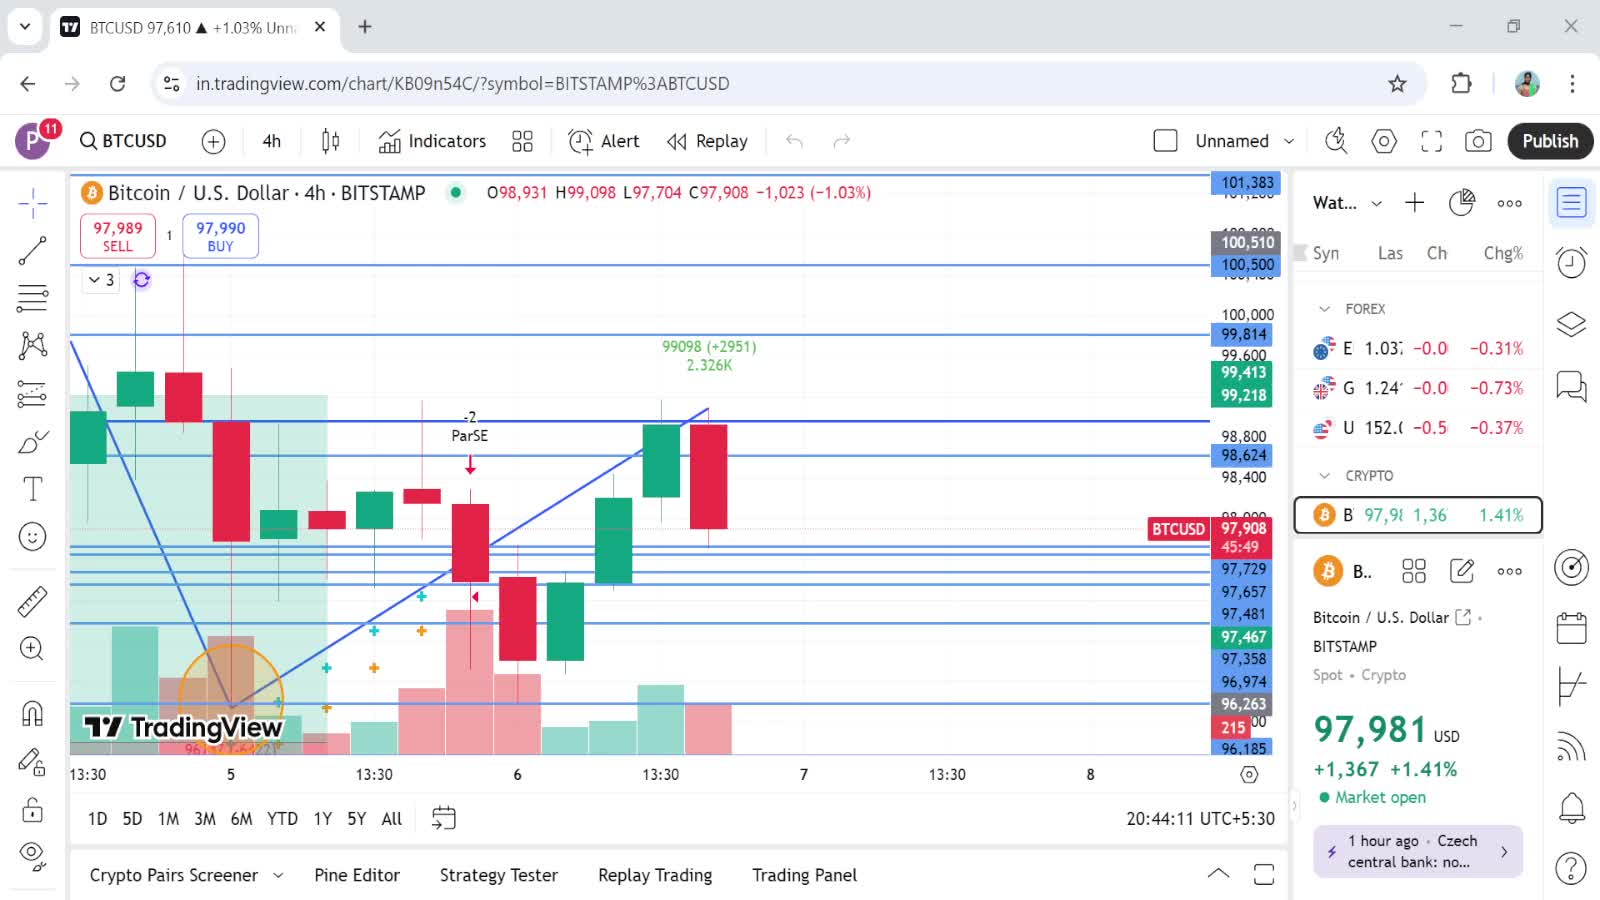Show All date range
This screenshot has width=1600, height=900.
(x=392, y=819)
